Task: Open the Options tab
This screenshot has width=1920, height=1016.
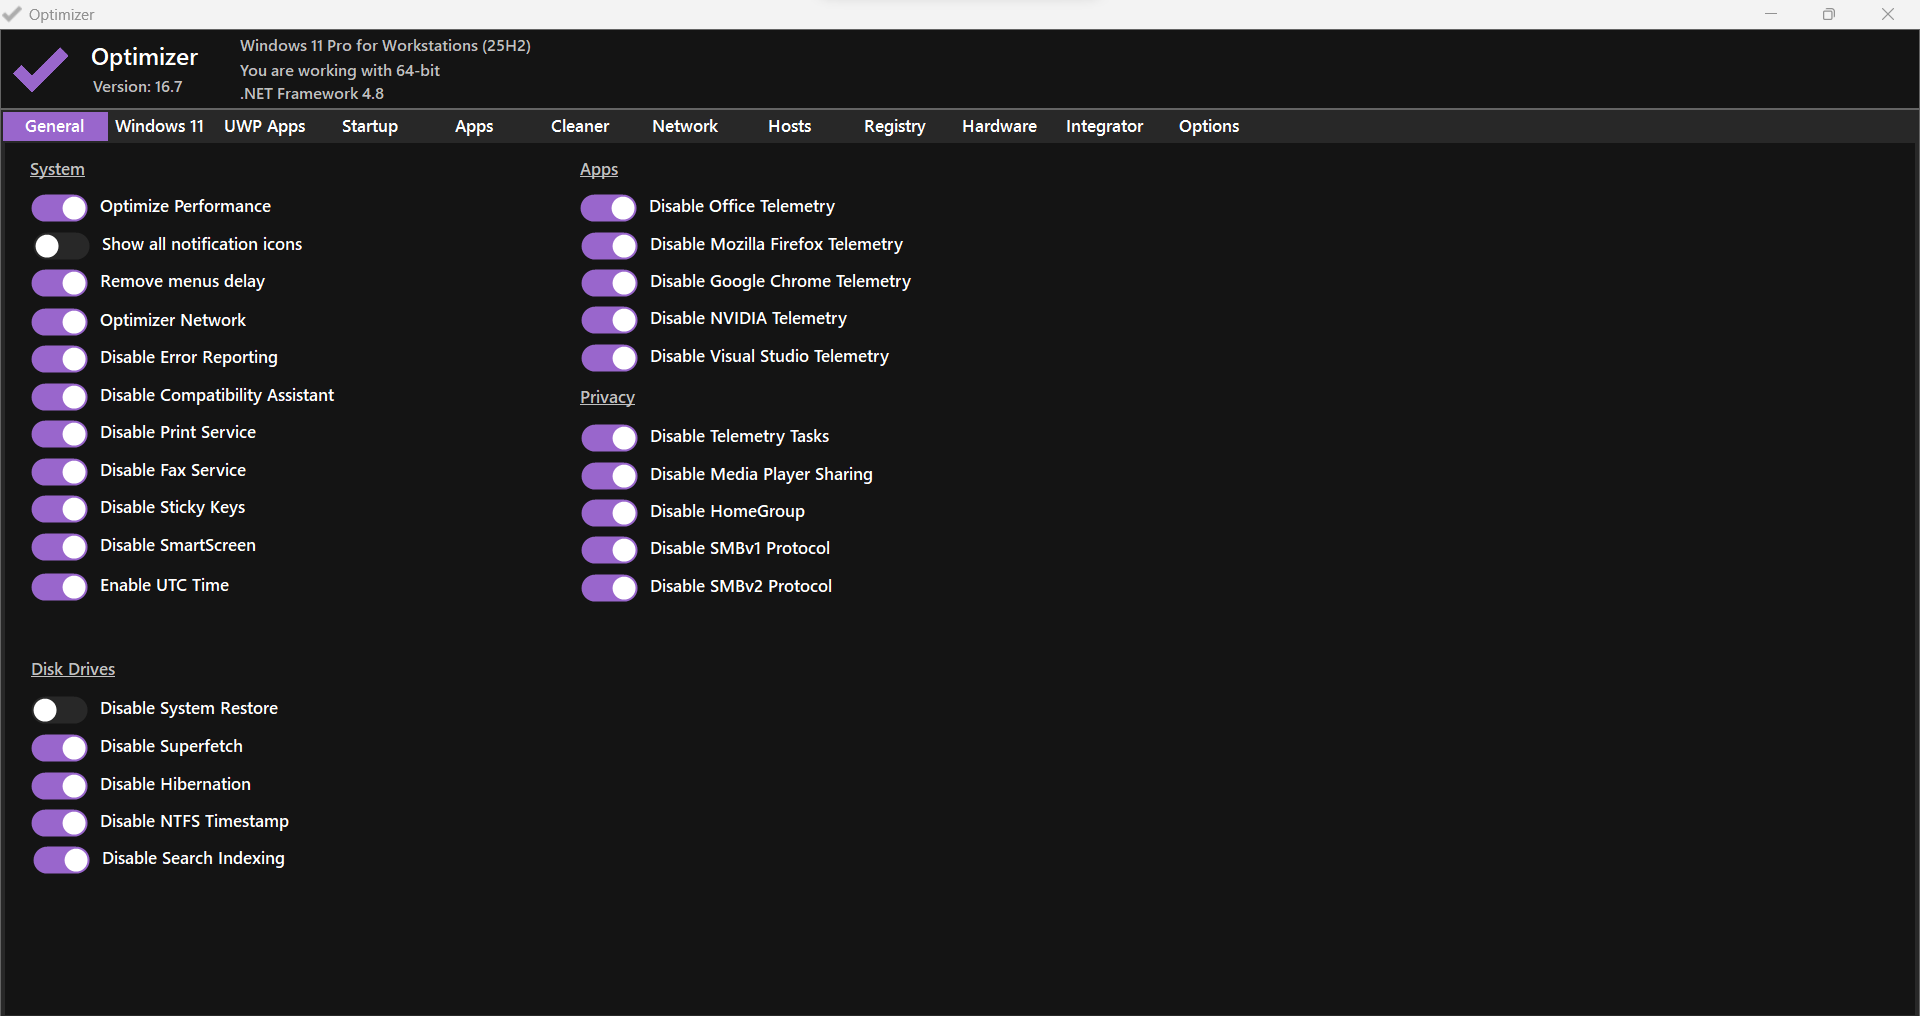Action: [1209, 126]
